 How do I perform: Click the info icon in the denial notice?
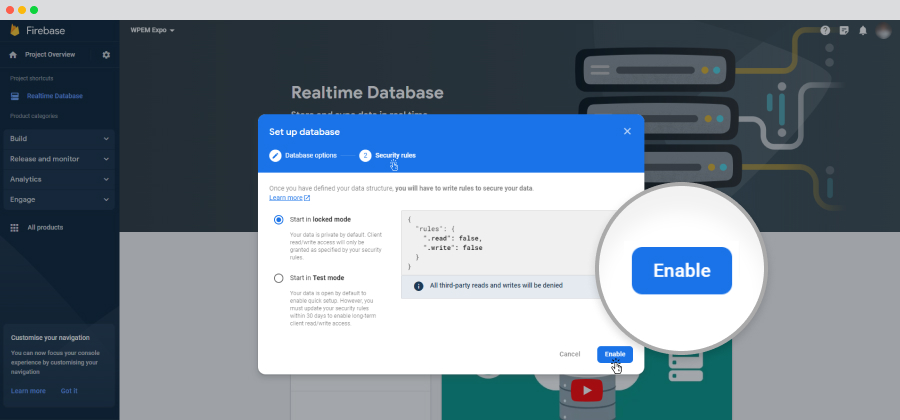[x=418, y=286]
